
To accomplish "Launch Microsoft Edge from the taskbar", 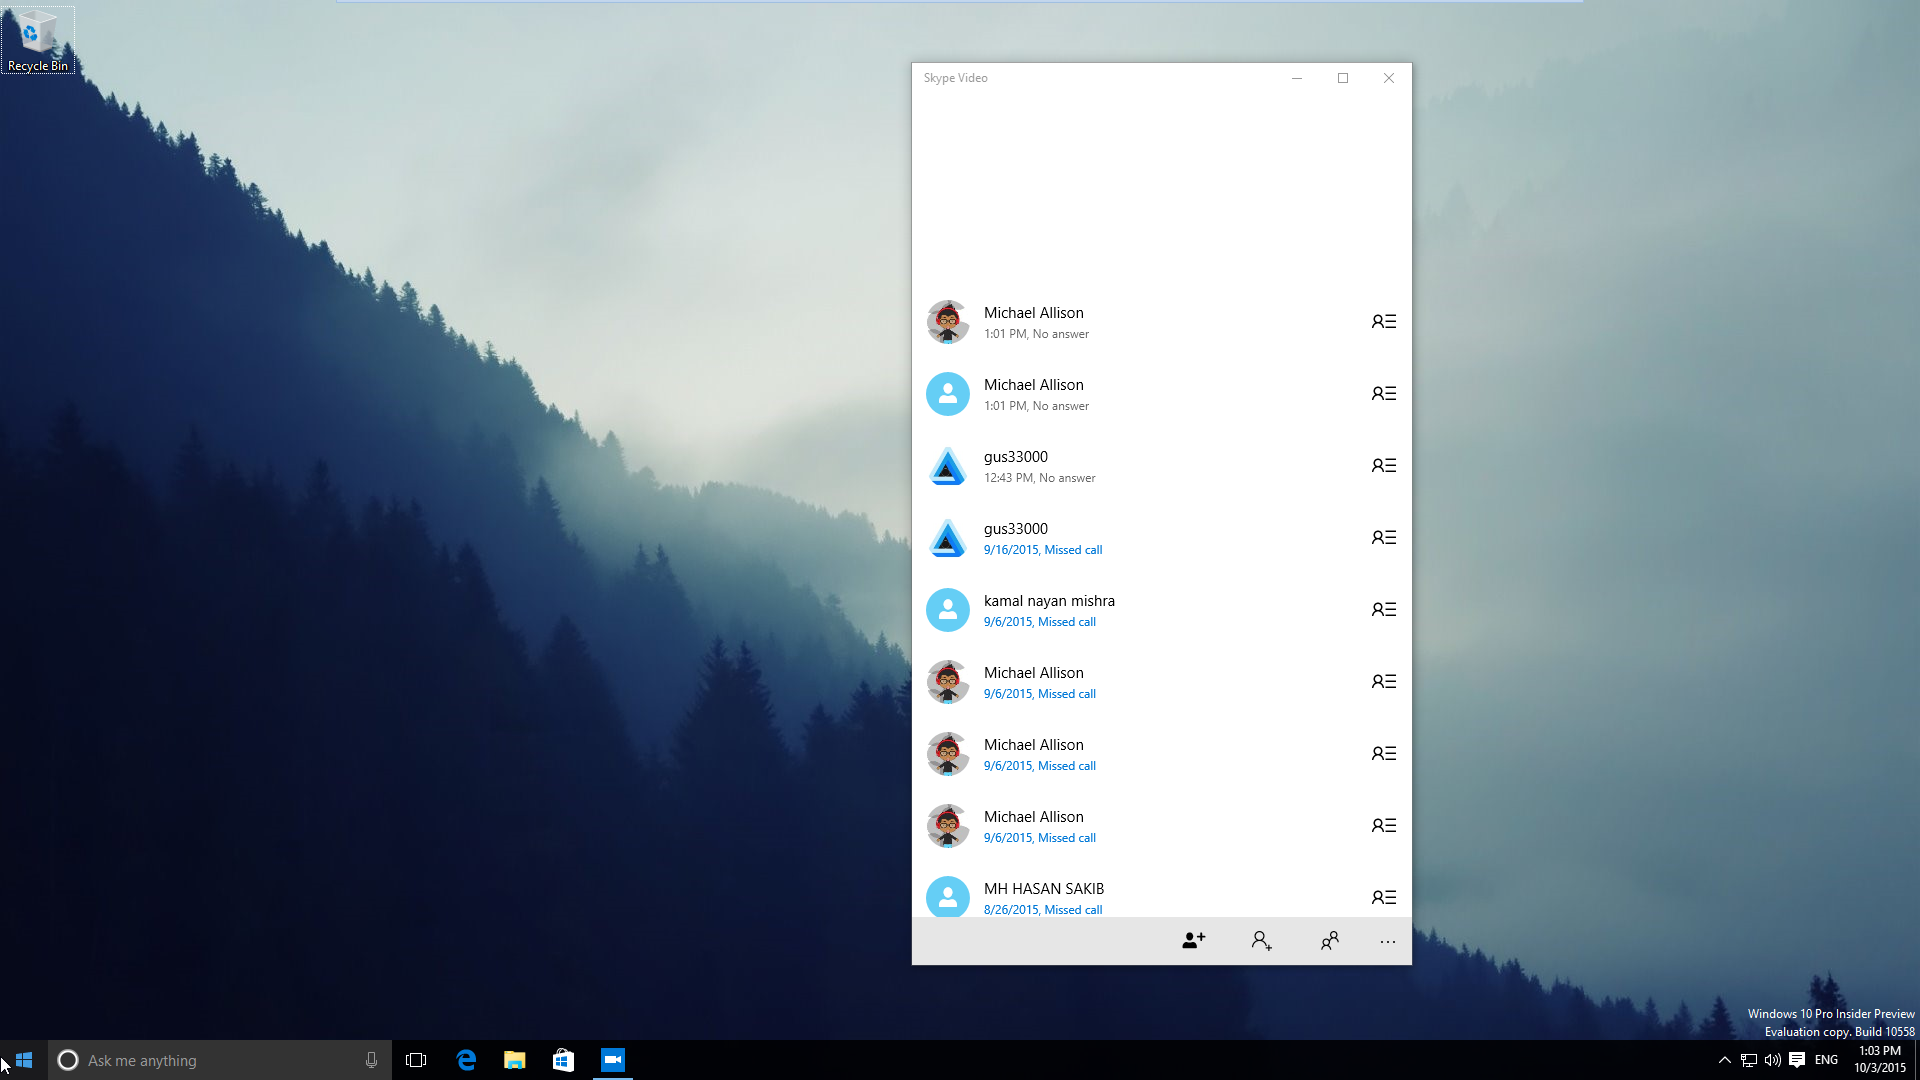I will click(x=466, y=1060).
